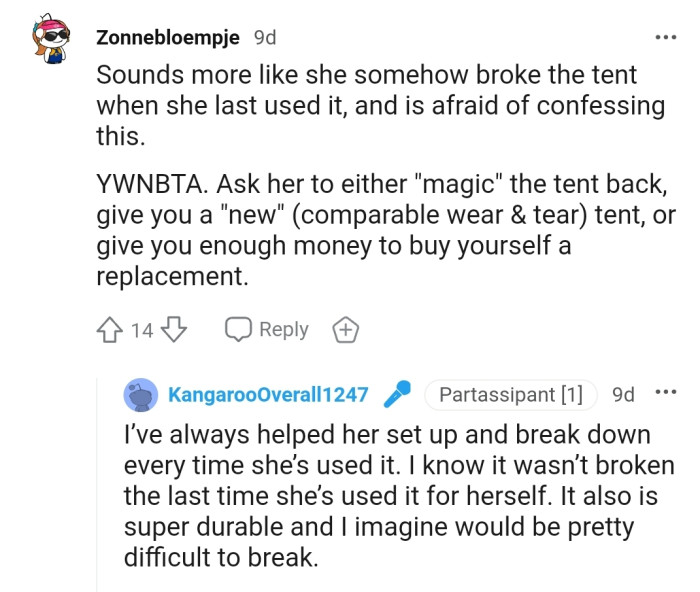Open KangarooOverall1247's round avatar
700x592 pixels.
point(140,395)
